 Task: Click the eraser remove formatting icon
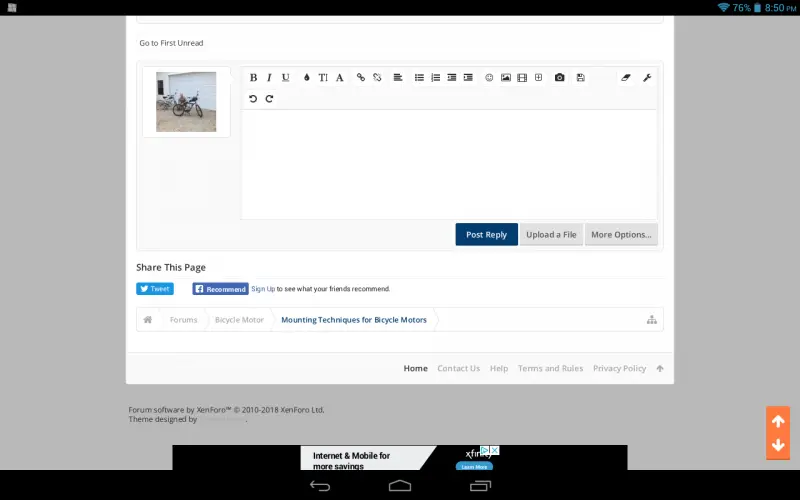pyautogui.click(x=626, y=78)
